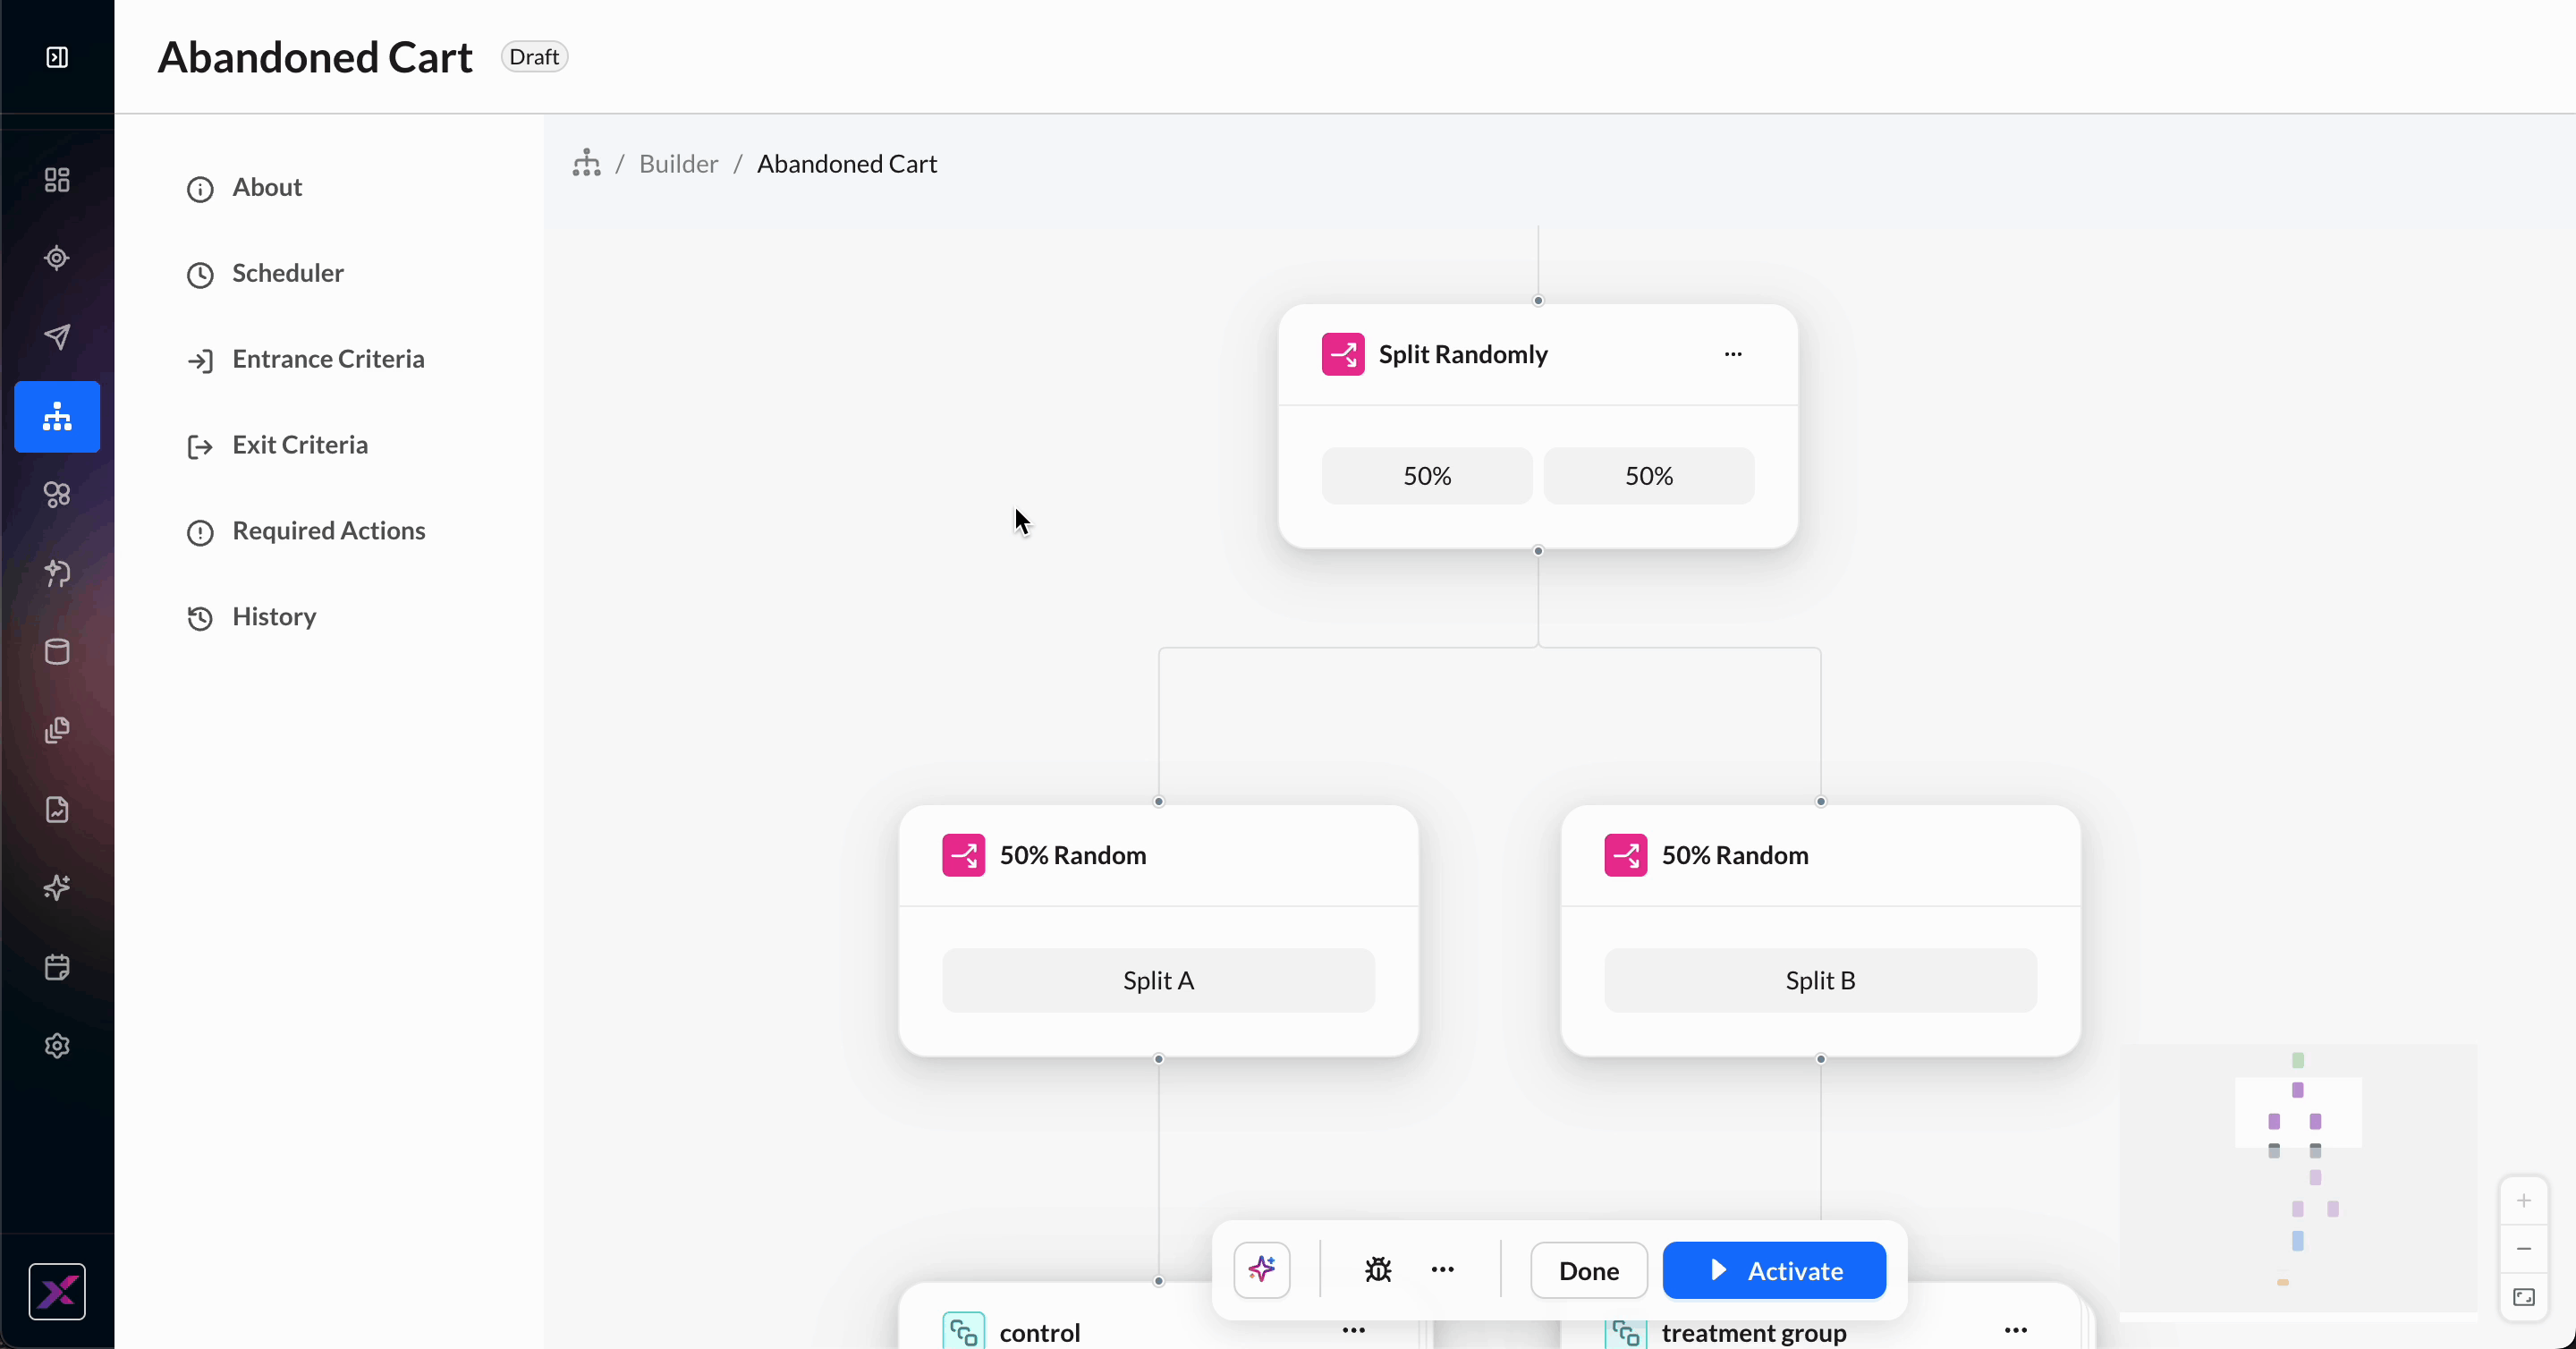Click the Abandoned Cart page heading

tap(315, 57)
